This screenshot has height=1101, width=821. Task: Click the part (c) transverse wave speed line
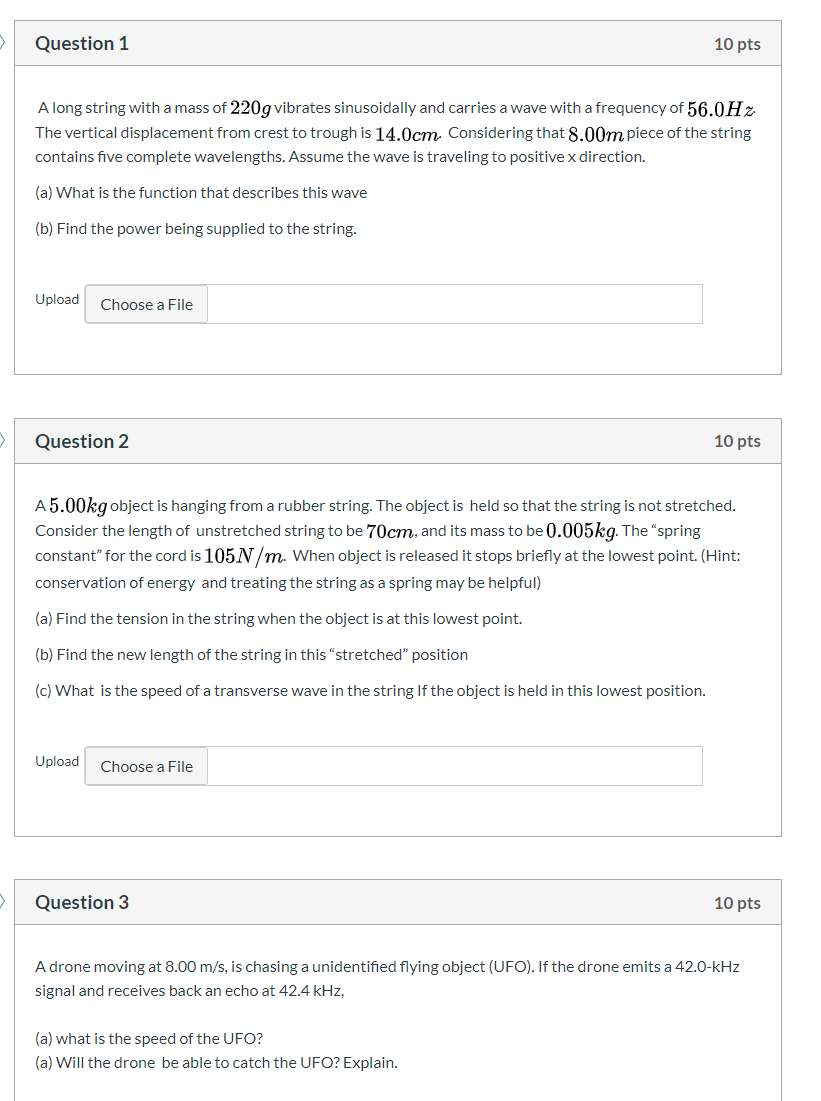tap(370, 691)
